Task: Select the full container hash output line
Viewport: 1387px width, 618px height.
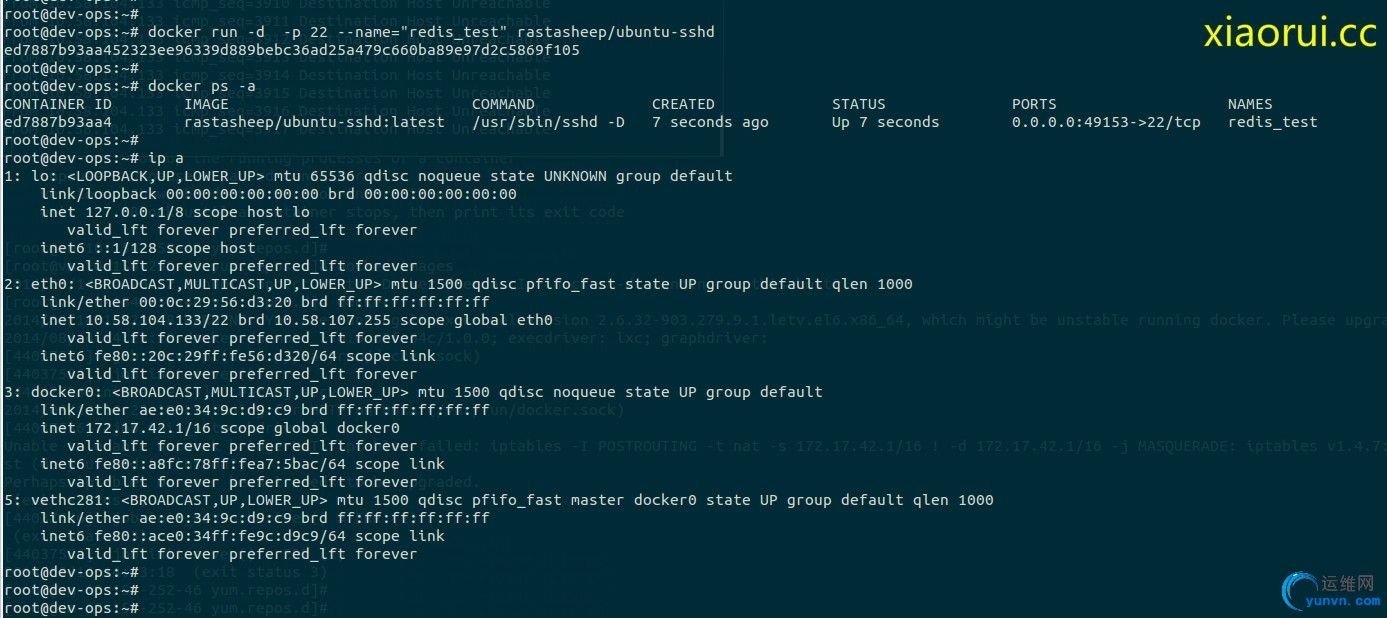Action: (x=292, y=50)
